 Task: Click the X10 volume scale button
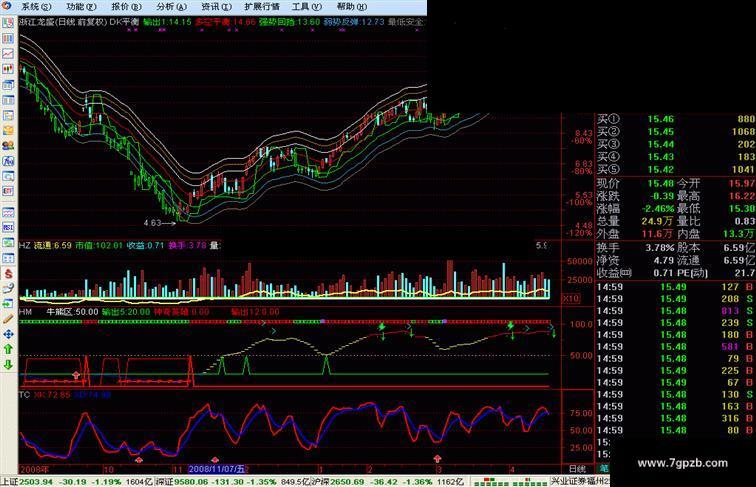click(571, 298)
